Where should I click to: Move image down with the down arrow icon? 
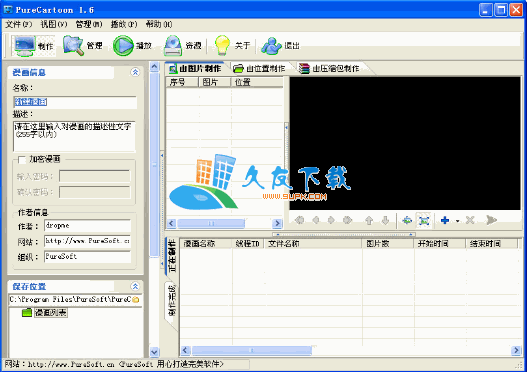(x=385, y=220)
